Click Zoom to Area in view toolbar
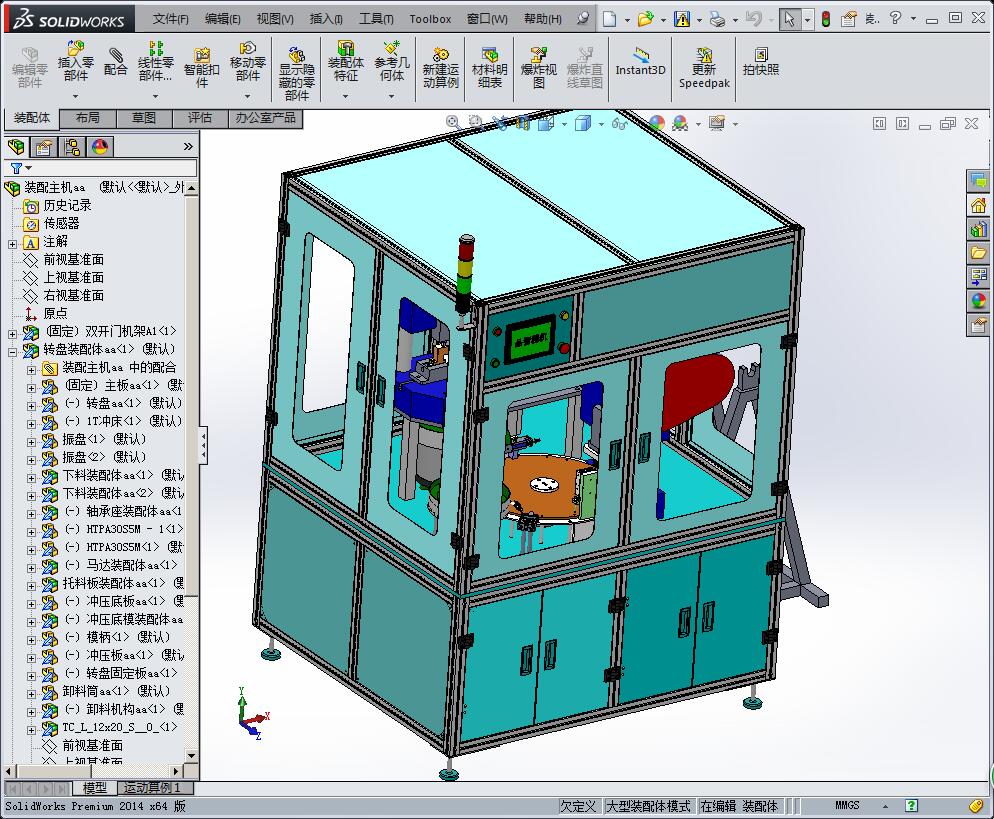The image size is (994, 819). pos(475,122)
